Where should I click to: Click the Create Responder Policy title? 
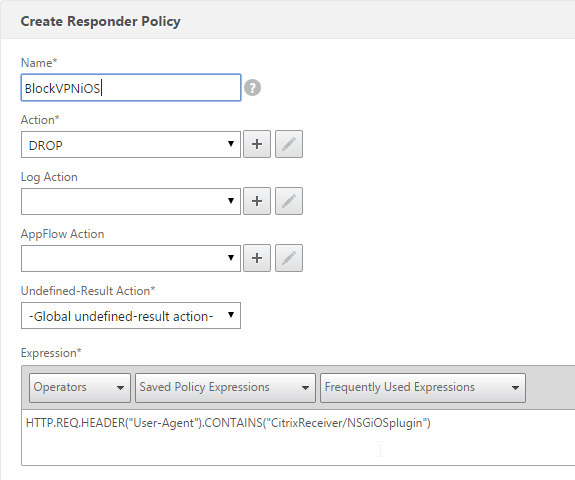click(100, 21)
